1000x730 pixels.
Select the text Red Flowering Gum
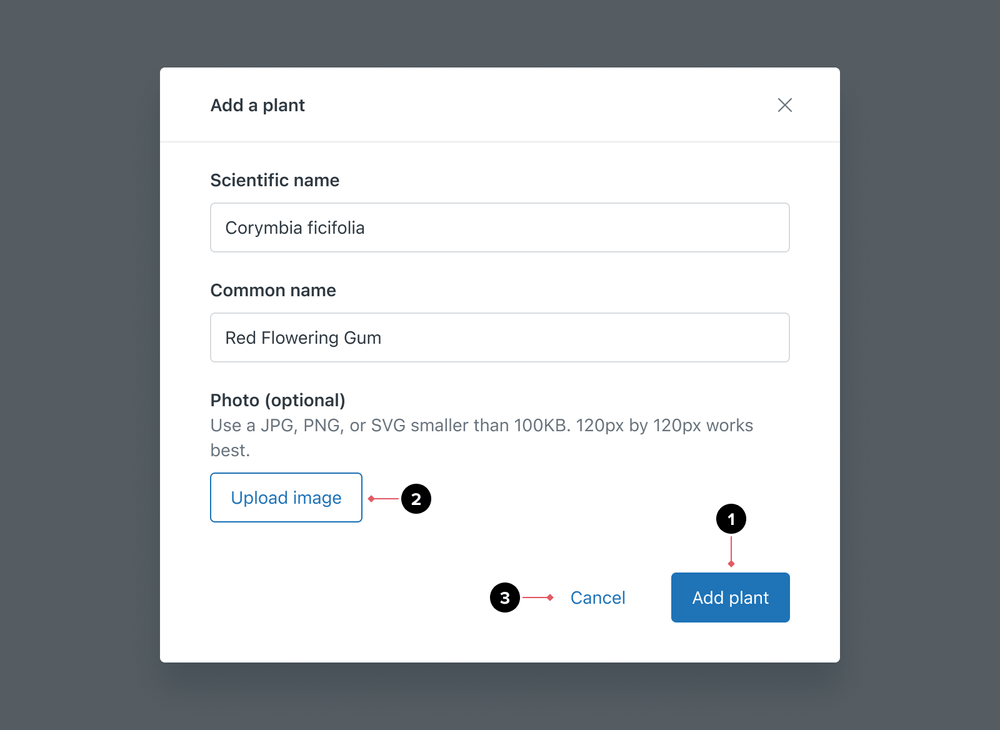pos(301,337)
